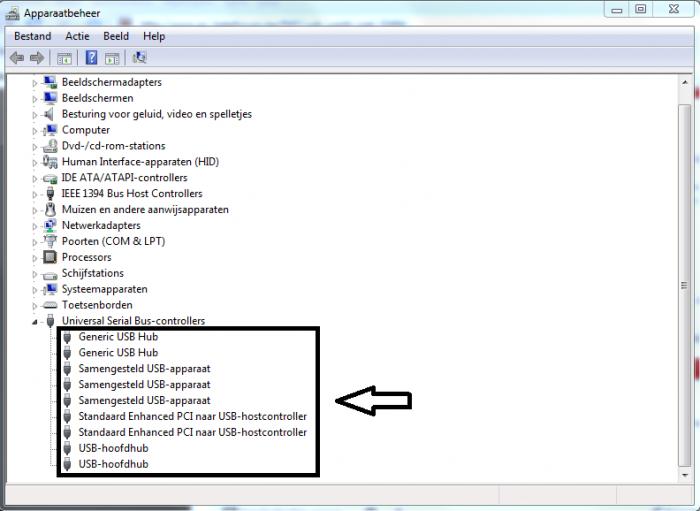The image size is (700, 511).
Task: Select first Standaard Enhanced PCI naar USB-hostcontroller
Action: click(x=192, y=416)
